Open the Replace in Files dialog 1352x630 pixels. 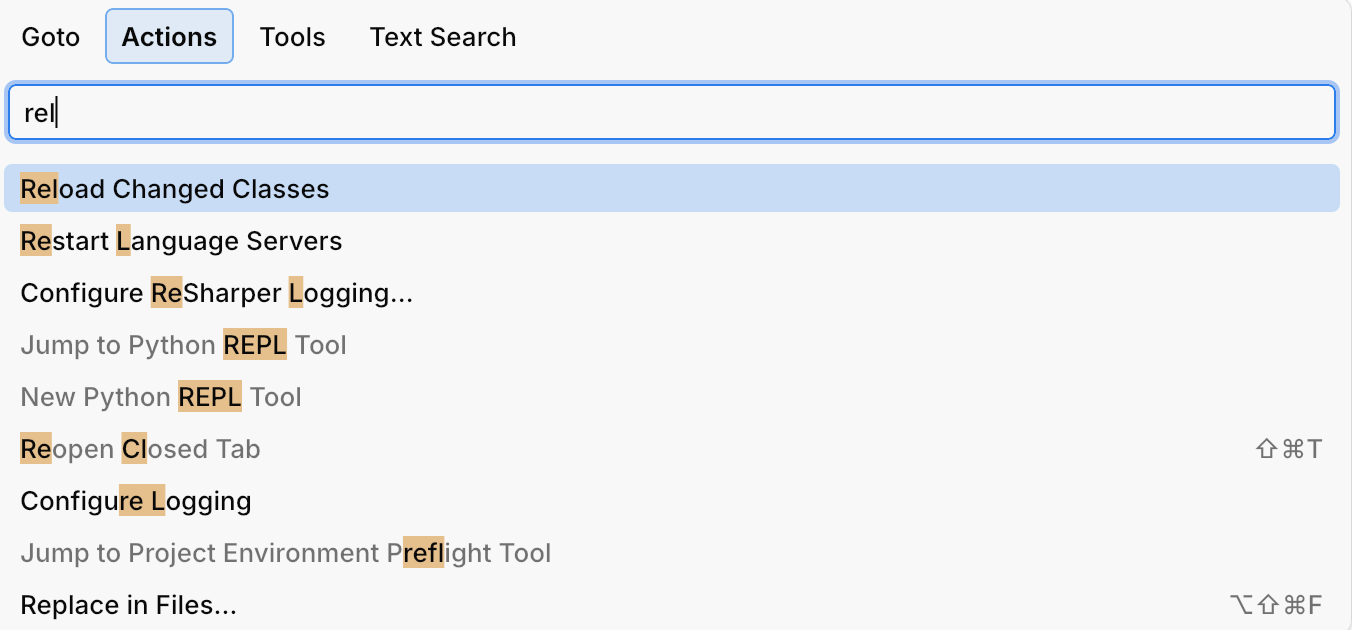coord(128,604)
